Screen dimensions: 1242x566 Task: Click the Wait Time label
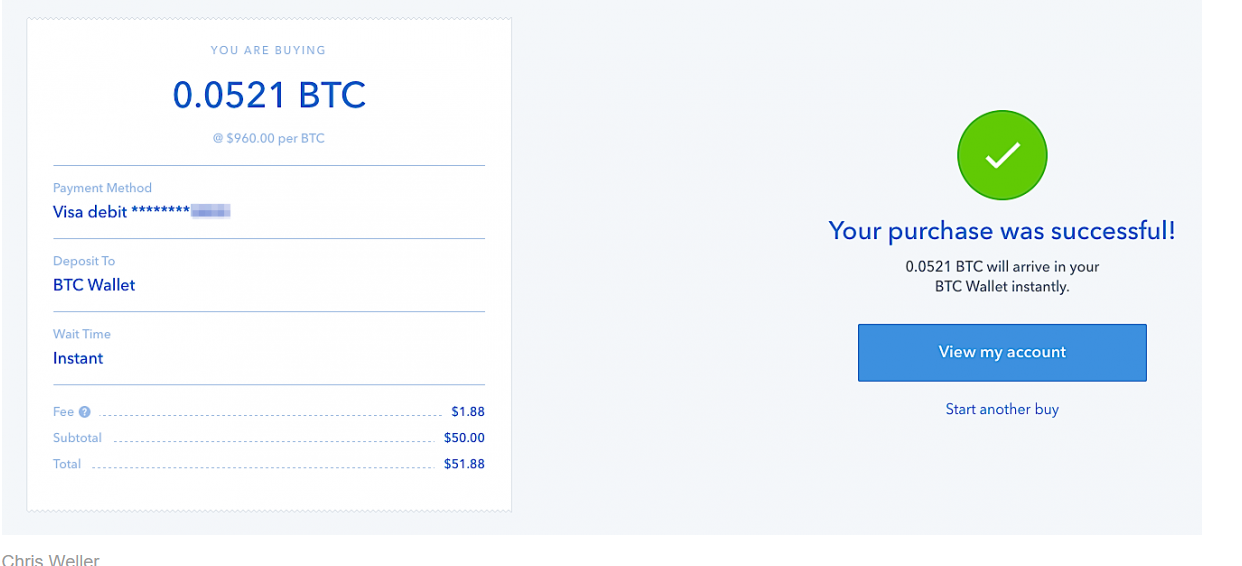pos(82,334)
